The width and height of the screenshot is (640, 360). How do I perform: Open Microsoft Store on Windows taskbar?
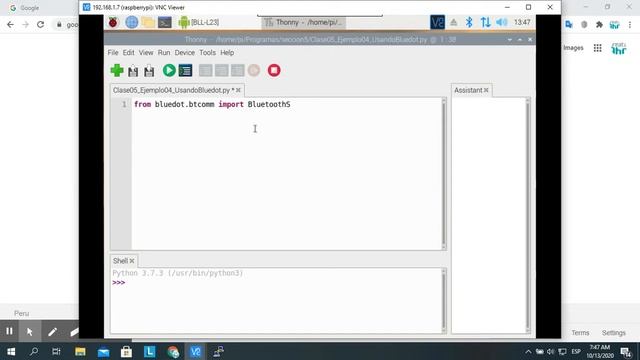tap(126, 351)
